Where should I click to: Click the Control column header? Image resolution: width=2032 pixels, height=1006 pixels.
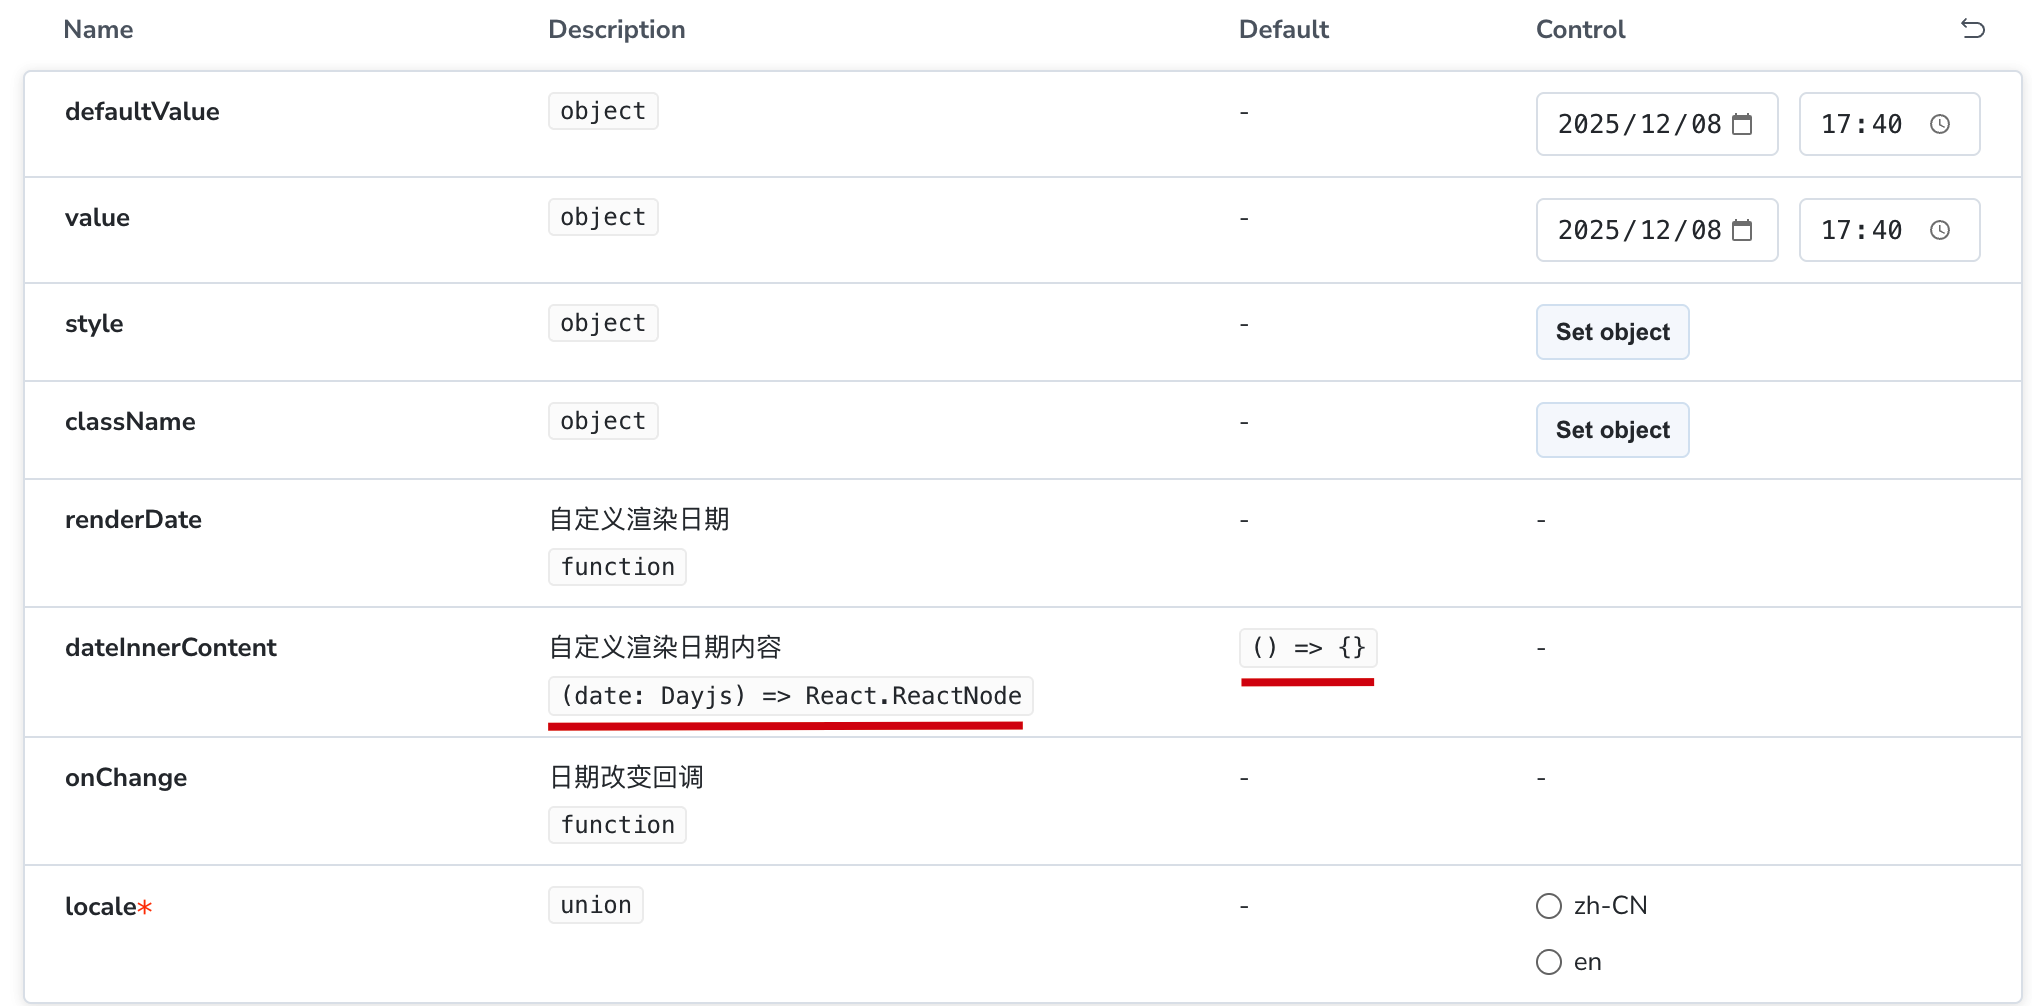pos(1580,30)
